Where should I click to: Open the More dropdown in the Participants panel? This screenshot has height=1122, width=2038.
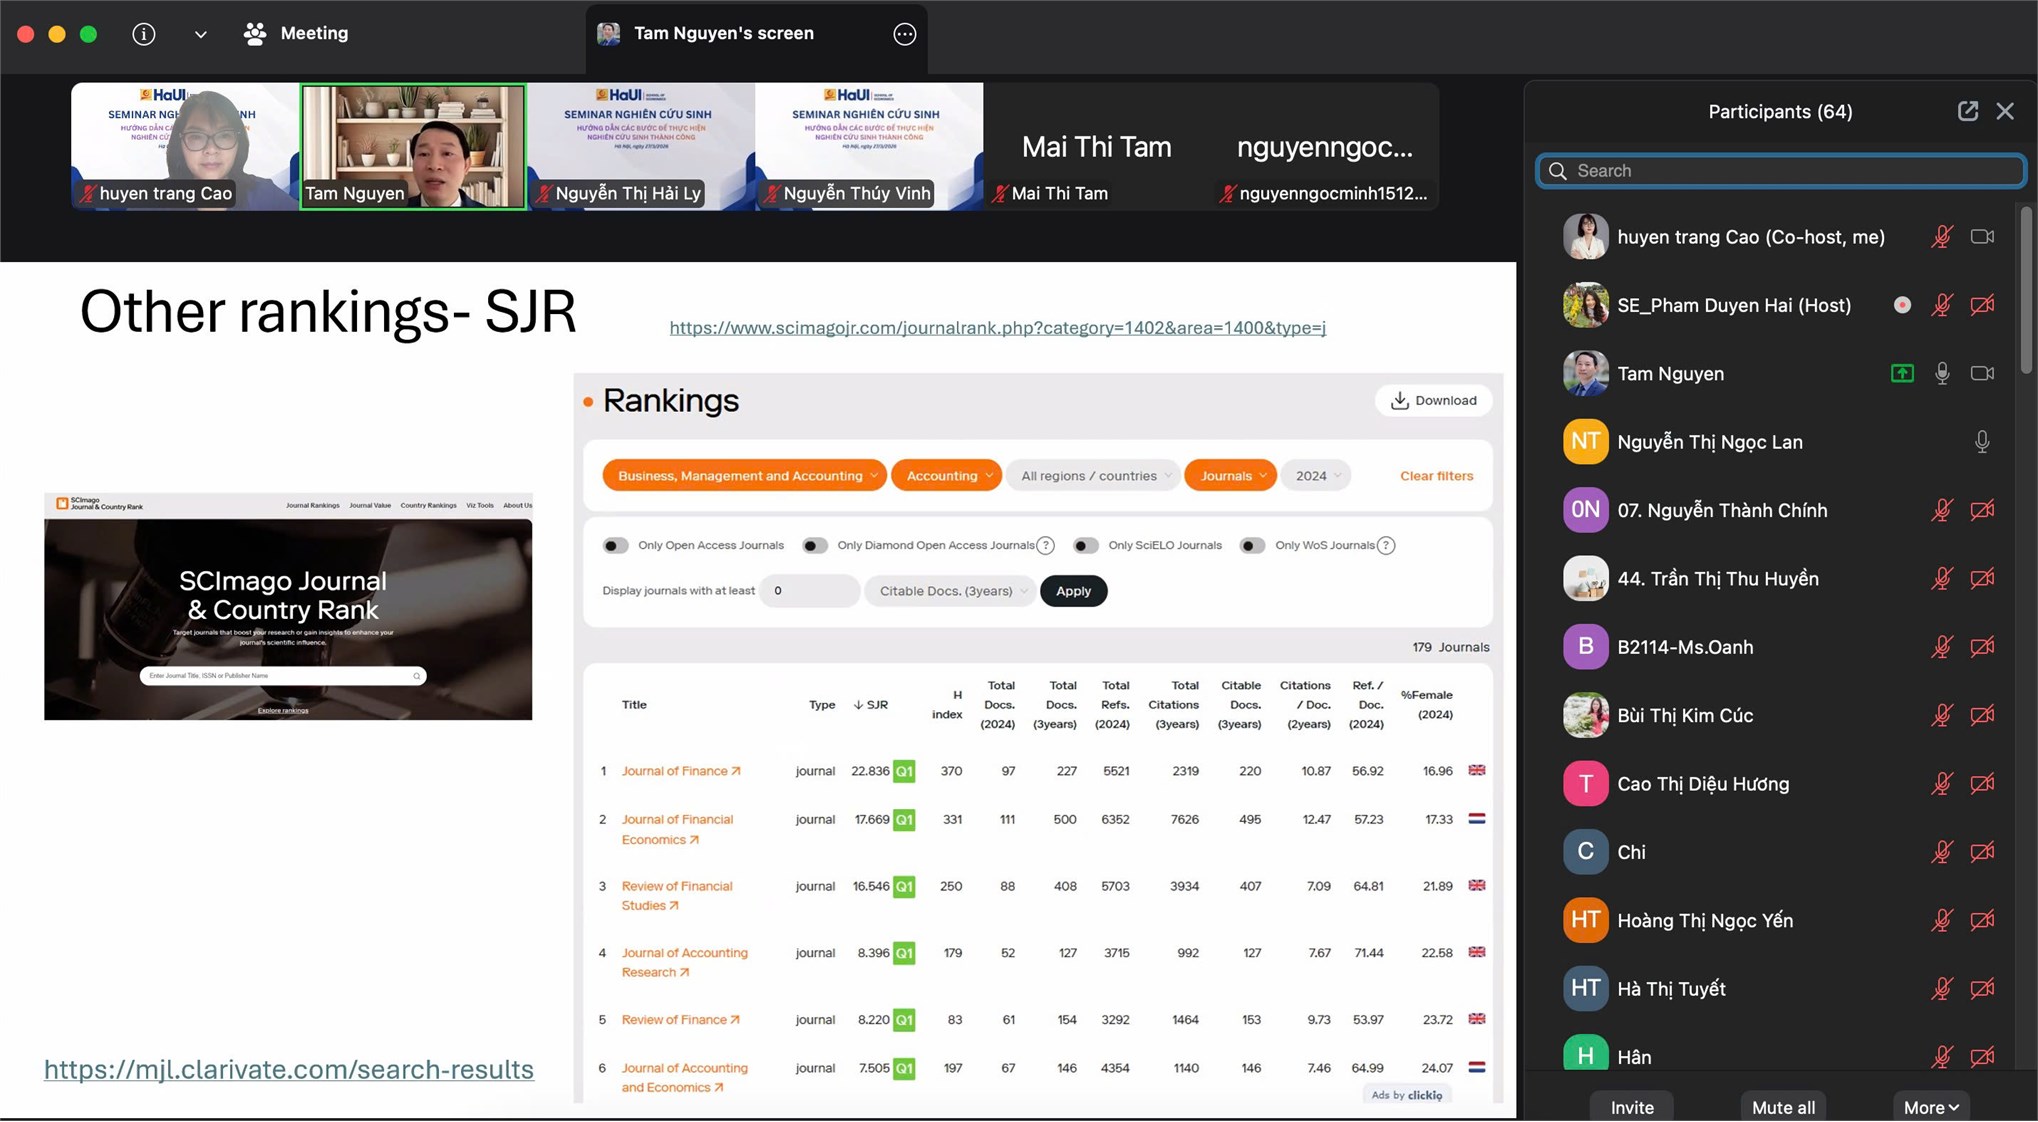click(1930, 1107)
